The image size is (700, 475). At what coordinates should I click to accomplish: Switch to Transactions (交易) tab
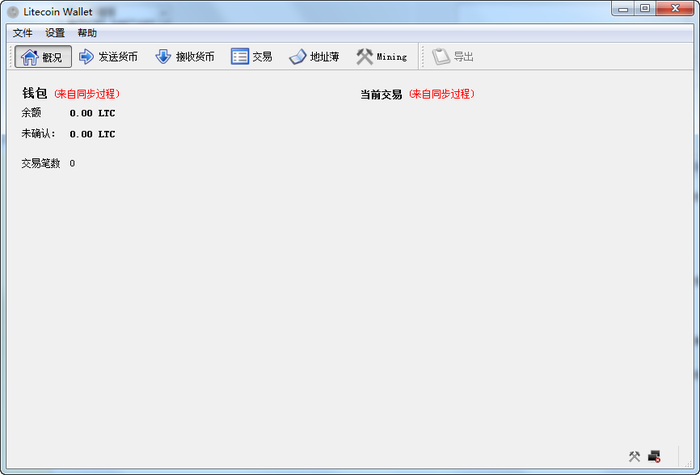coord(252,57)
